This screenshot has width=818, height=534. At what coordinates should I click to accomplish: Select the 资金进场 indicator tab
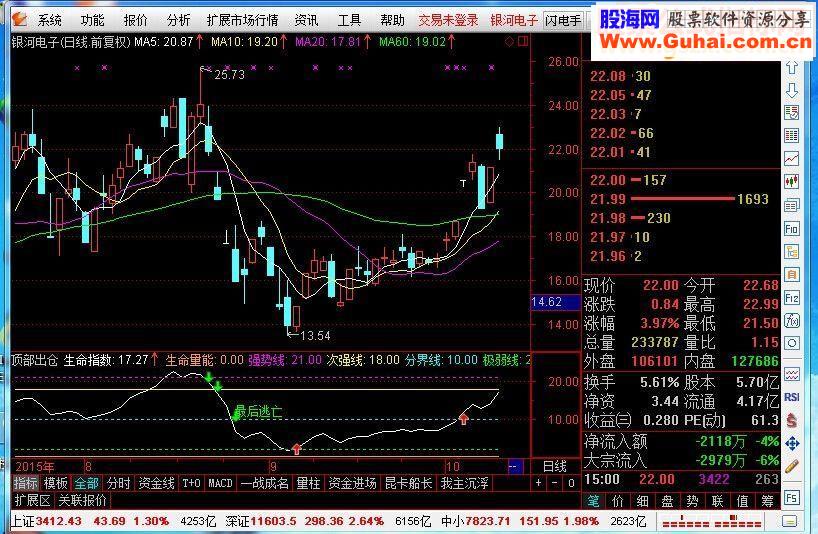(353, 483)
